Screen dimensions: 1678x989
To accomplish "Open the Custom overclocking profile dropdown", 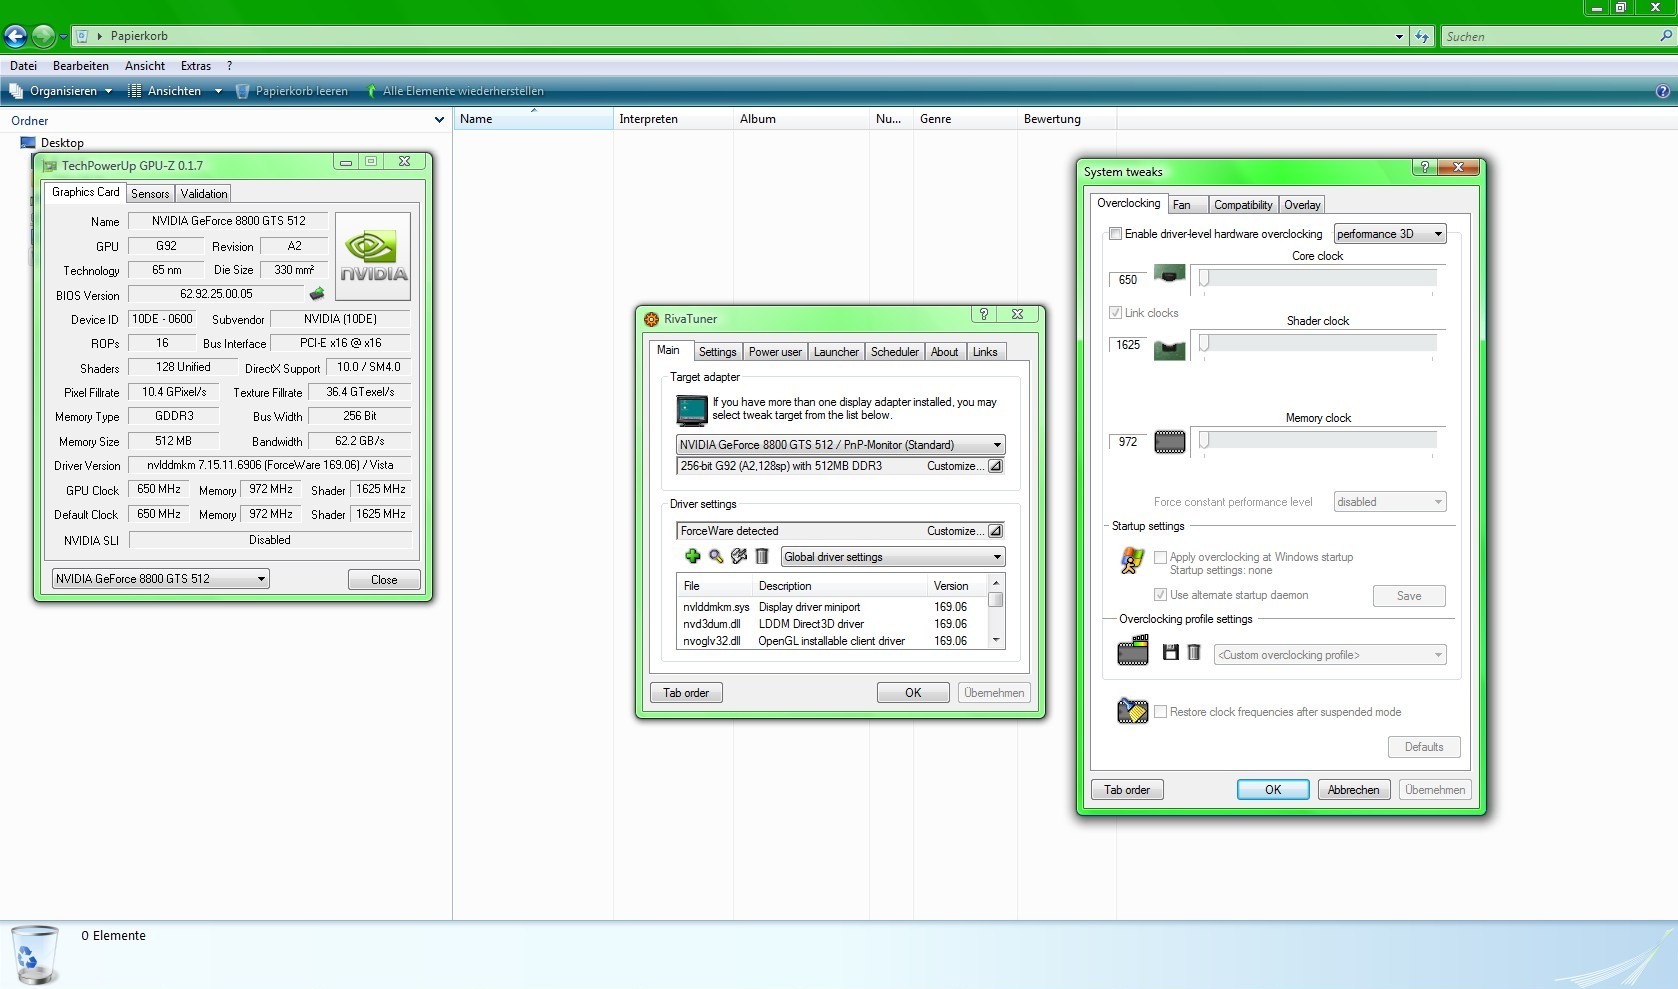I will pos(1330,655).
